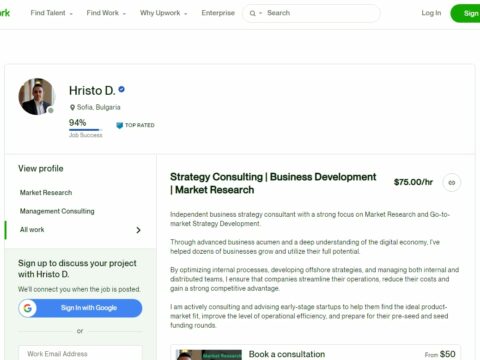This screenshot has height=360, width=480.
Task: Click the Top Rated label text
Action: click(140, 125)
